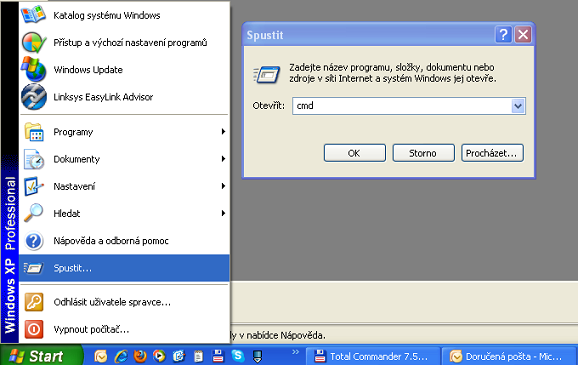Click the Start button
This screenshot has height=365, width=578.
(41, 356)
